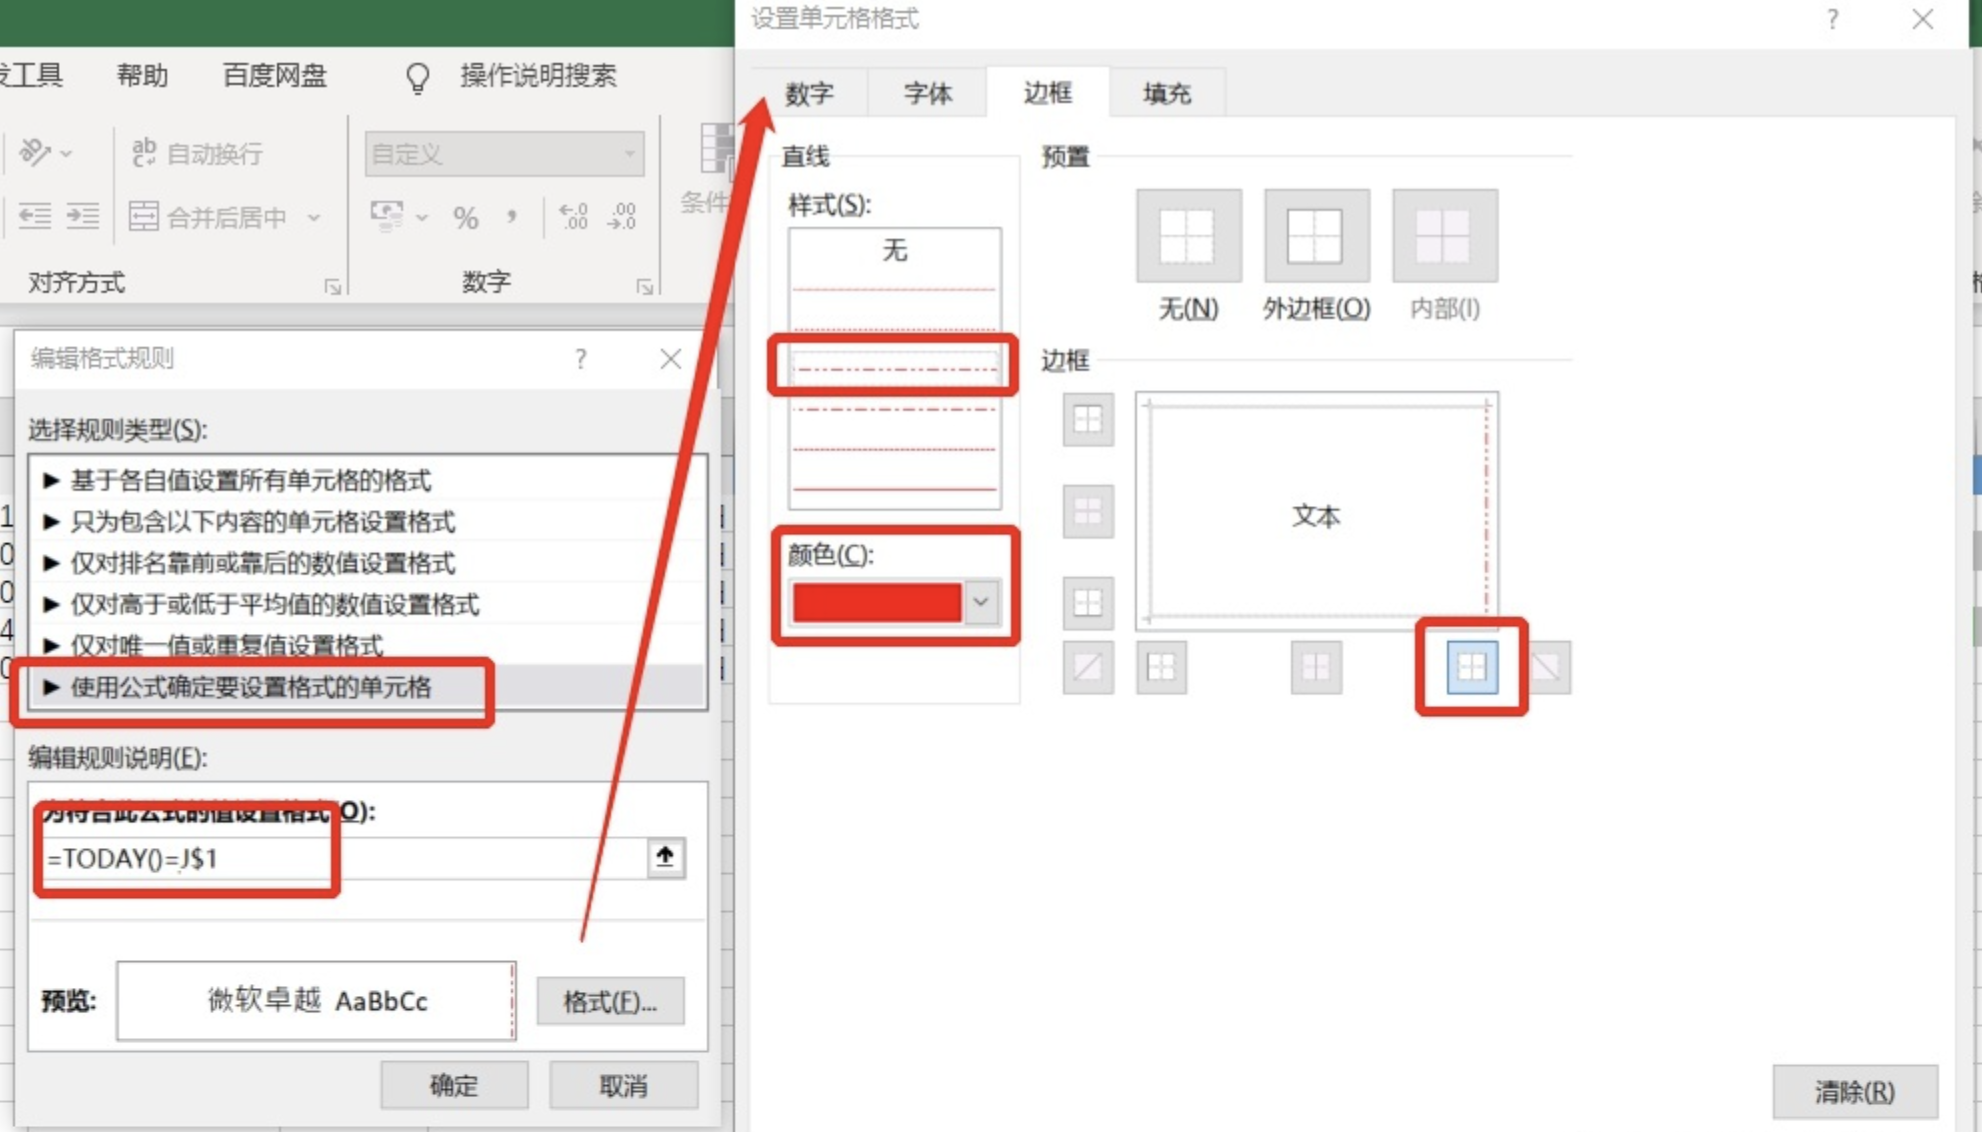Click the increase indent icon

coord(83,216)
